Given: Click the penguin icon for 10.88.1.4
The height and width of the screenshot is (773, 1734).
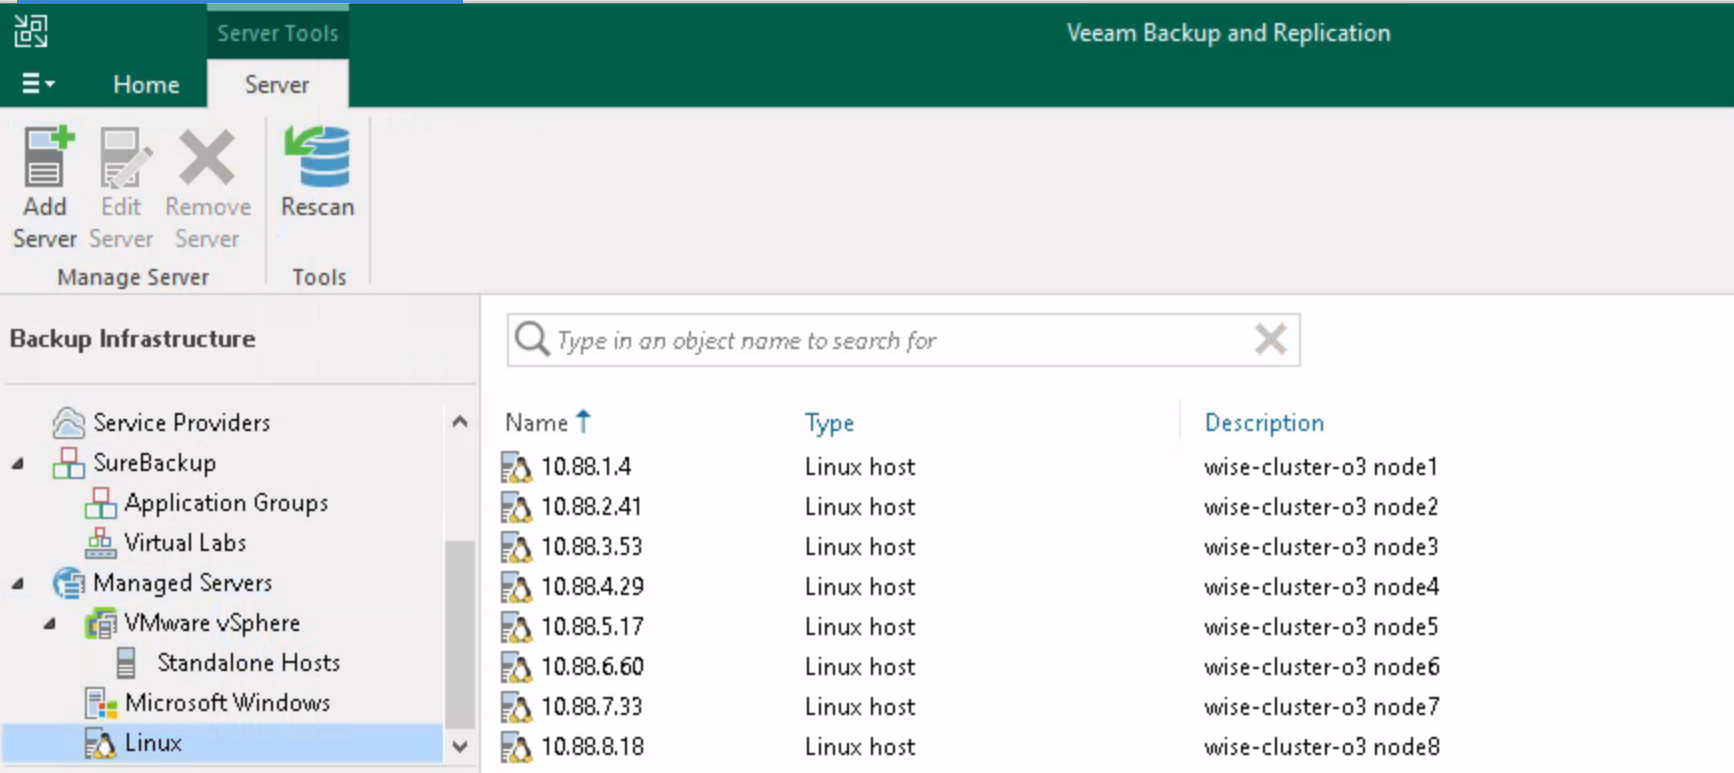Looking at the screenshot, I should [x=516, y=467].
